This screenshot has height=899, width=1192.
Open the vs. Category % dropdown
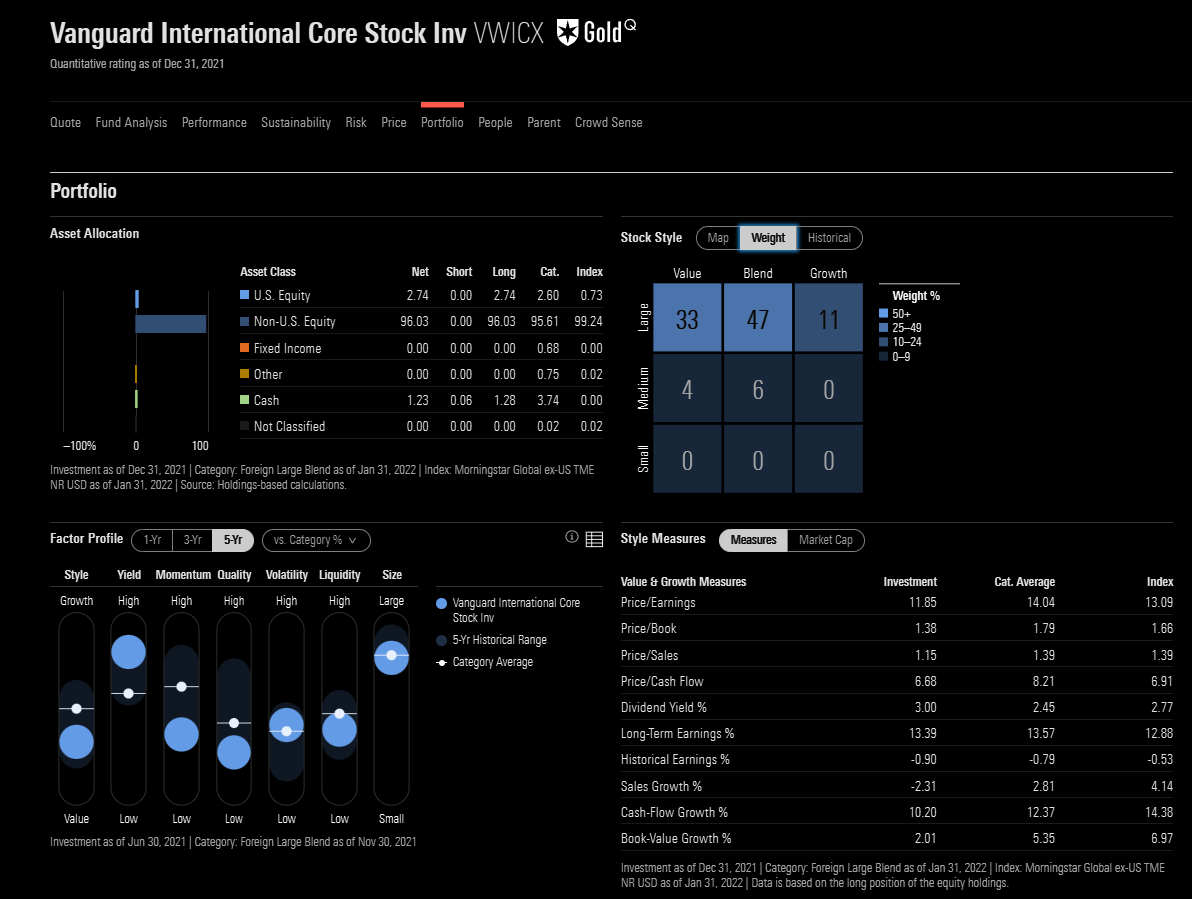(316, 540)
